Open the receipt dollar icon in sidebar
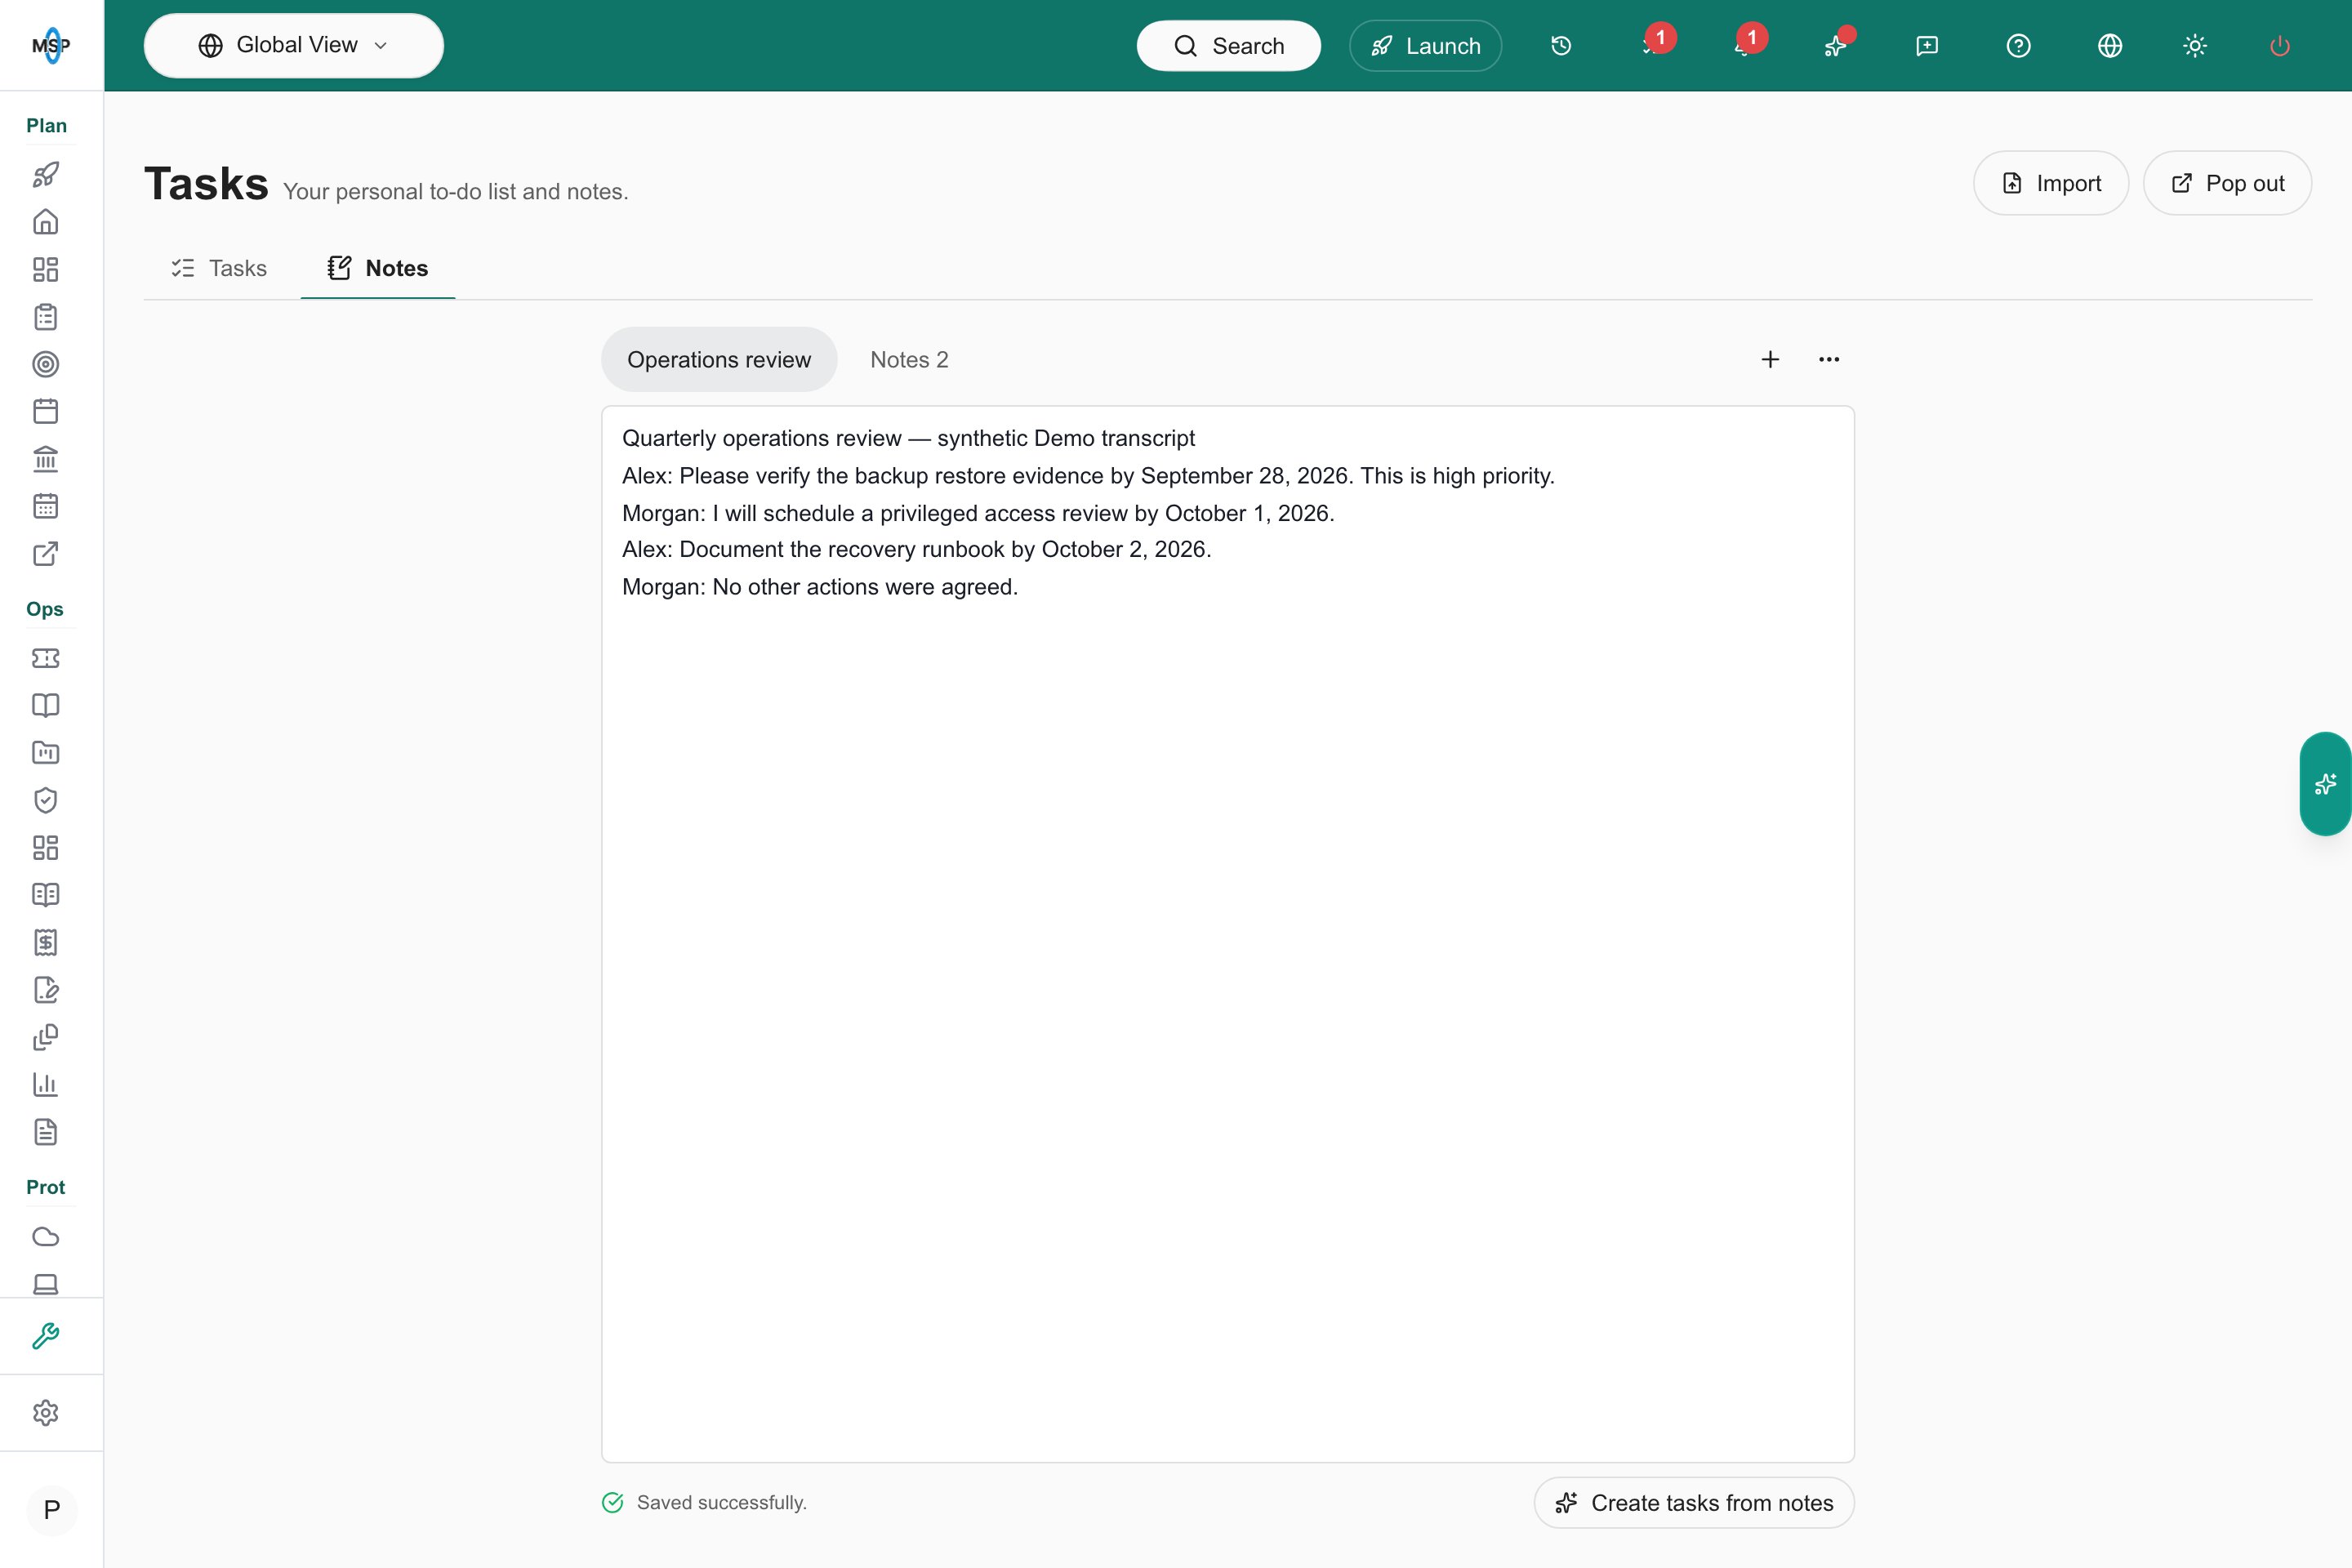The image size is (2352, 1568). [46, 942]
